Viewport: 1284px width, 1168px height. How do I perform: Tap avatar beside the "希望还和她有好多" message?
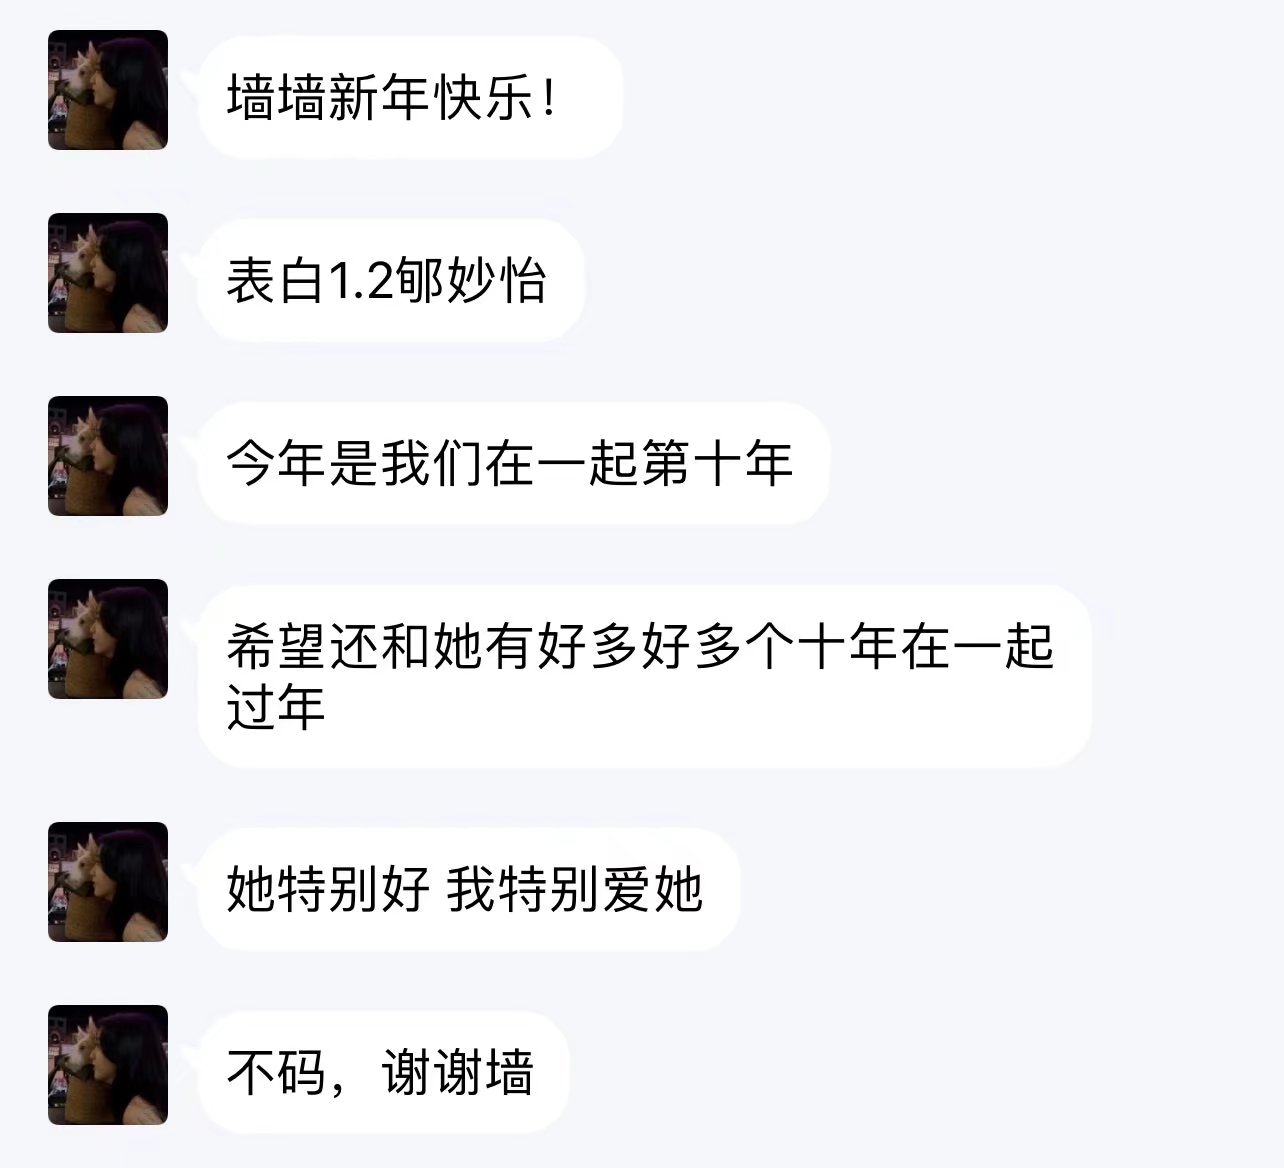[108, 639]
